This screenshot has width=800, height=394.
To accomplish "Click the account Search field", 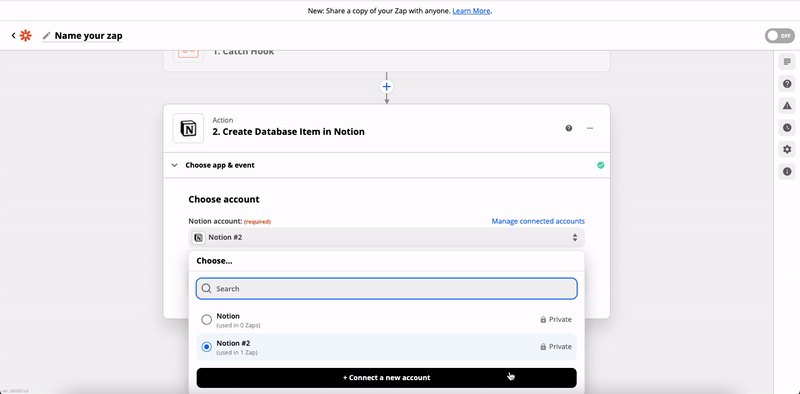I will tap(387, 288).
